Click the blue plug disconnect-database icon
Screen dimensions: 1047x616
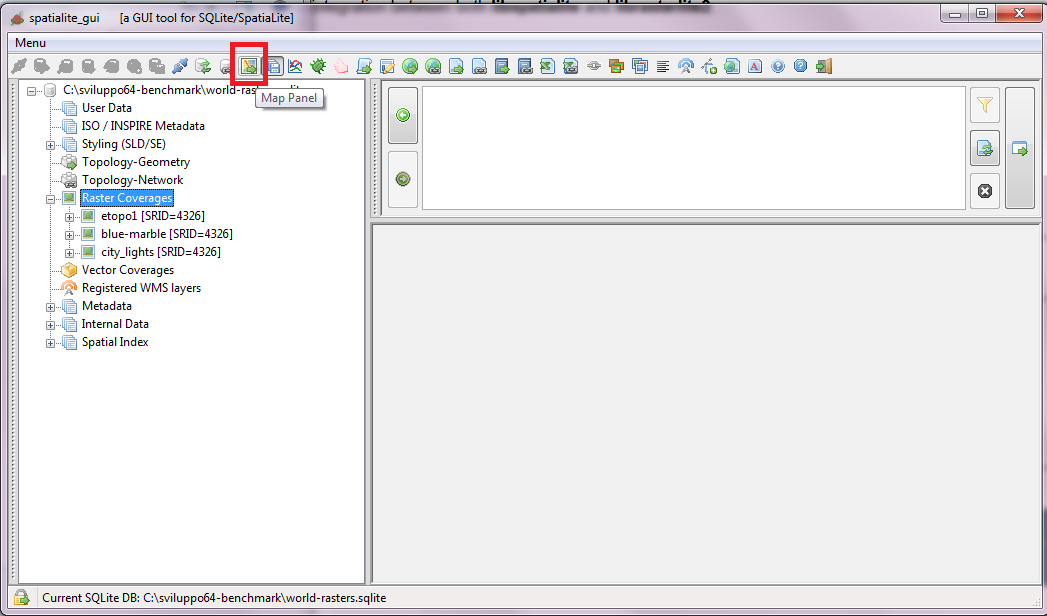pyautogui.click(x=180, y=66)
